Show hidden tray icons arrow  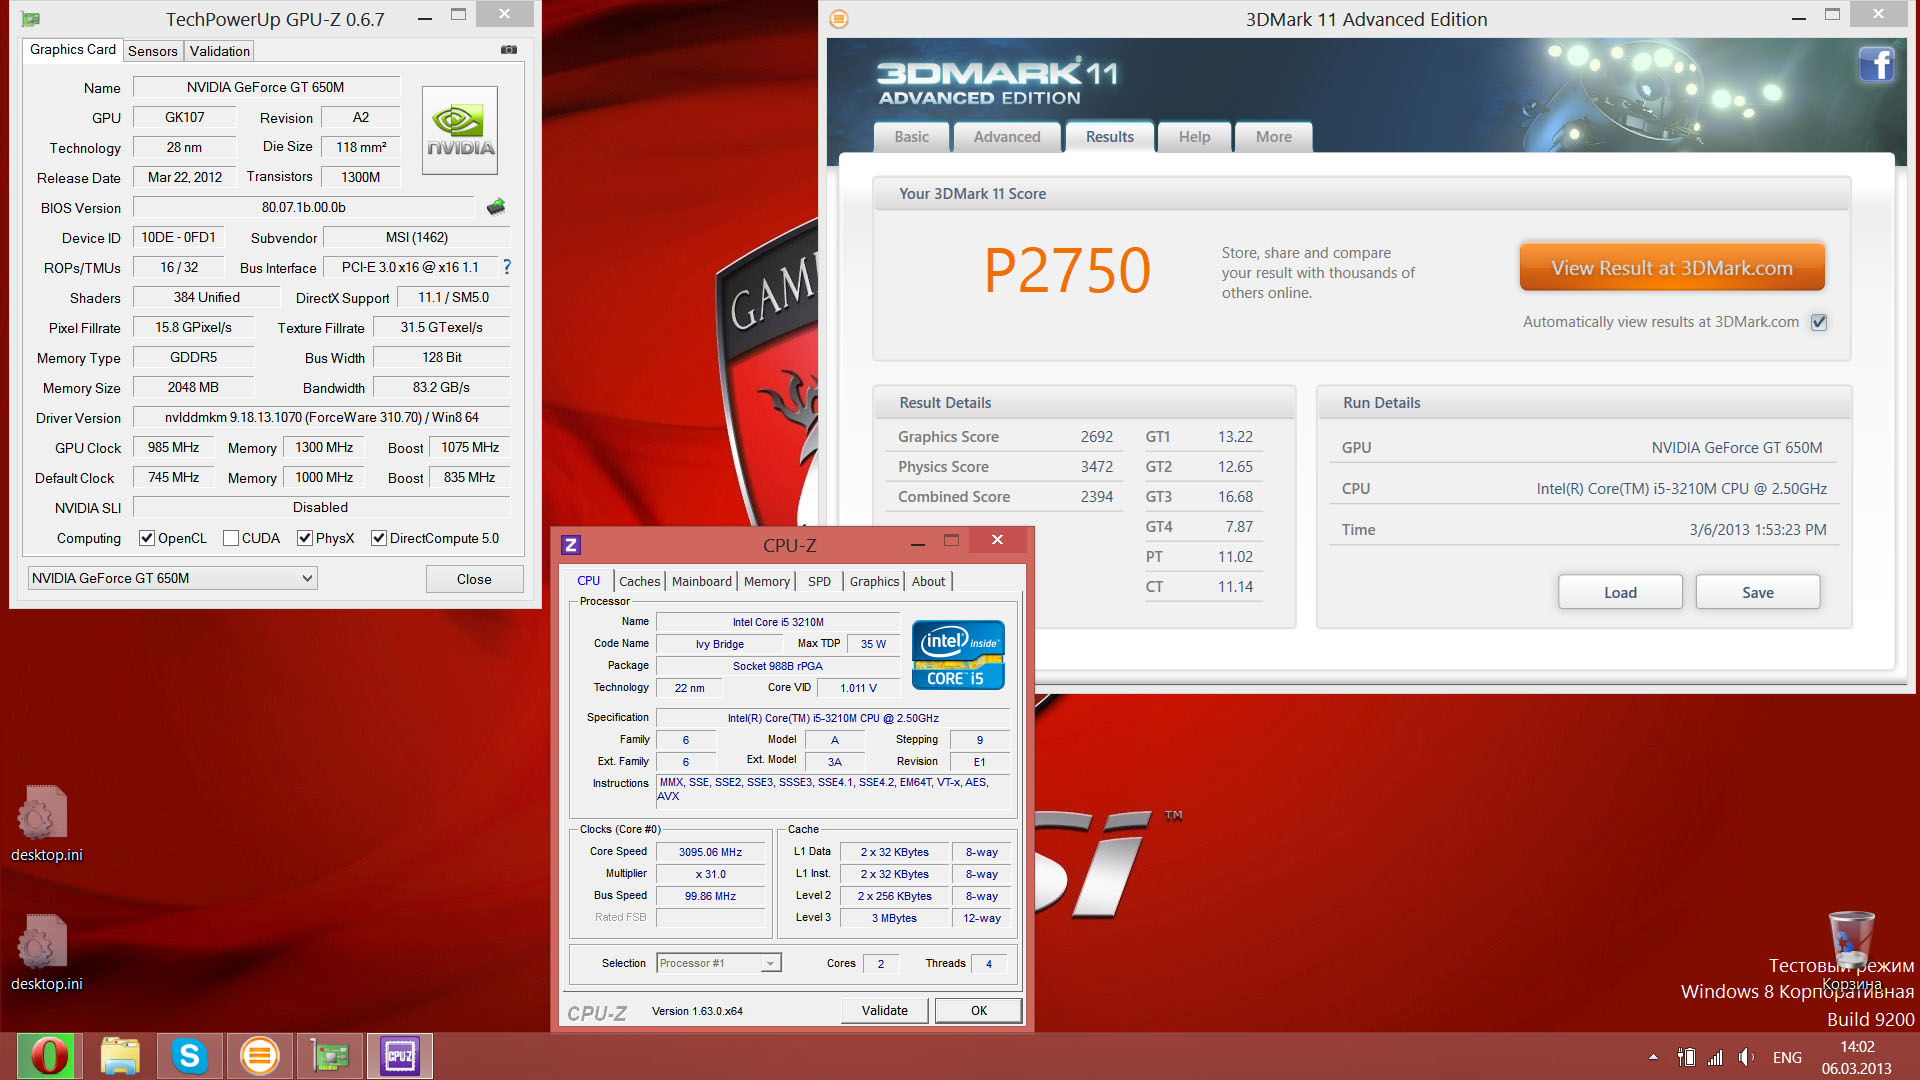pyautogui.click(x=1653, y=1057)
